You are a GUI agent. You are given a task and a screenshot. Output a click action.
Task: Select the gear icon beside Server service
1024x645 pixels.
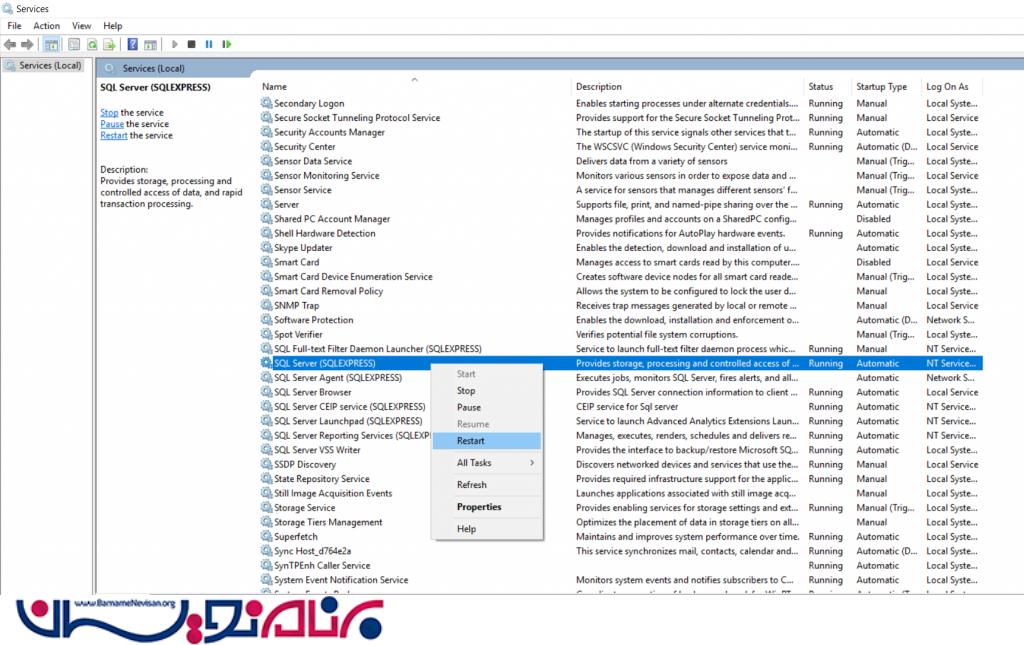tap(266, 204)
